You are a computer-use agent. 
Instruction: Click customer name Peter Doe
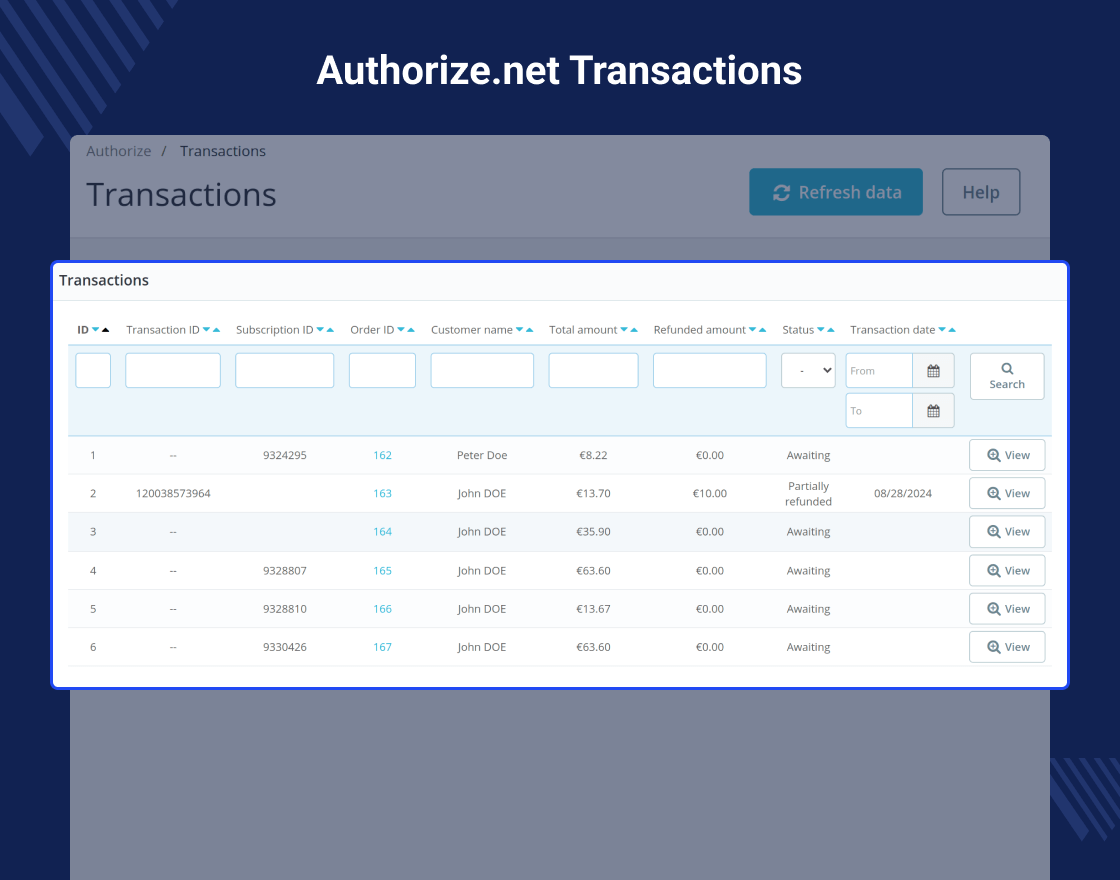click(x=482, y=455)
